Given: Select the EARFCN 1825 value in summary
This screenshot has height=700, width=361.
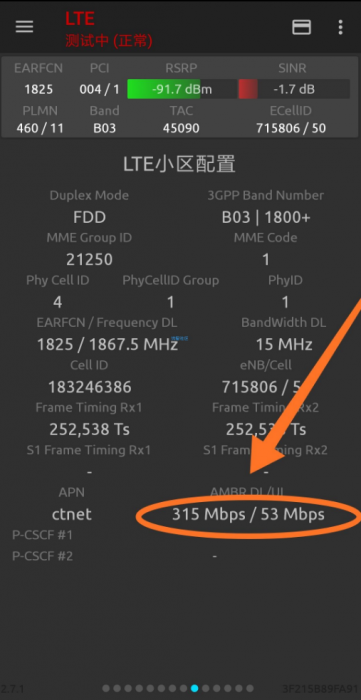Looking at the screenshot, I should (x=38, y=89).
